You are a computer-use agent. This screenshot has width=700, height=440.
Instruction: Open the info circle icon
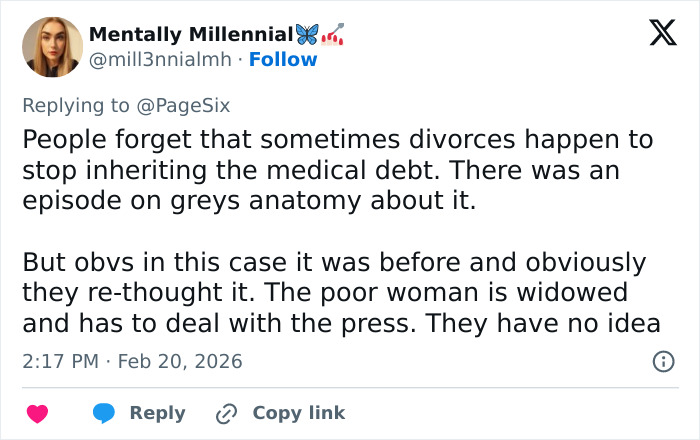click(662, 361)
